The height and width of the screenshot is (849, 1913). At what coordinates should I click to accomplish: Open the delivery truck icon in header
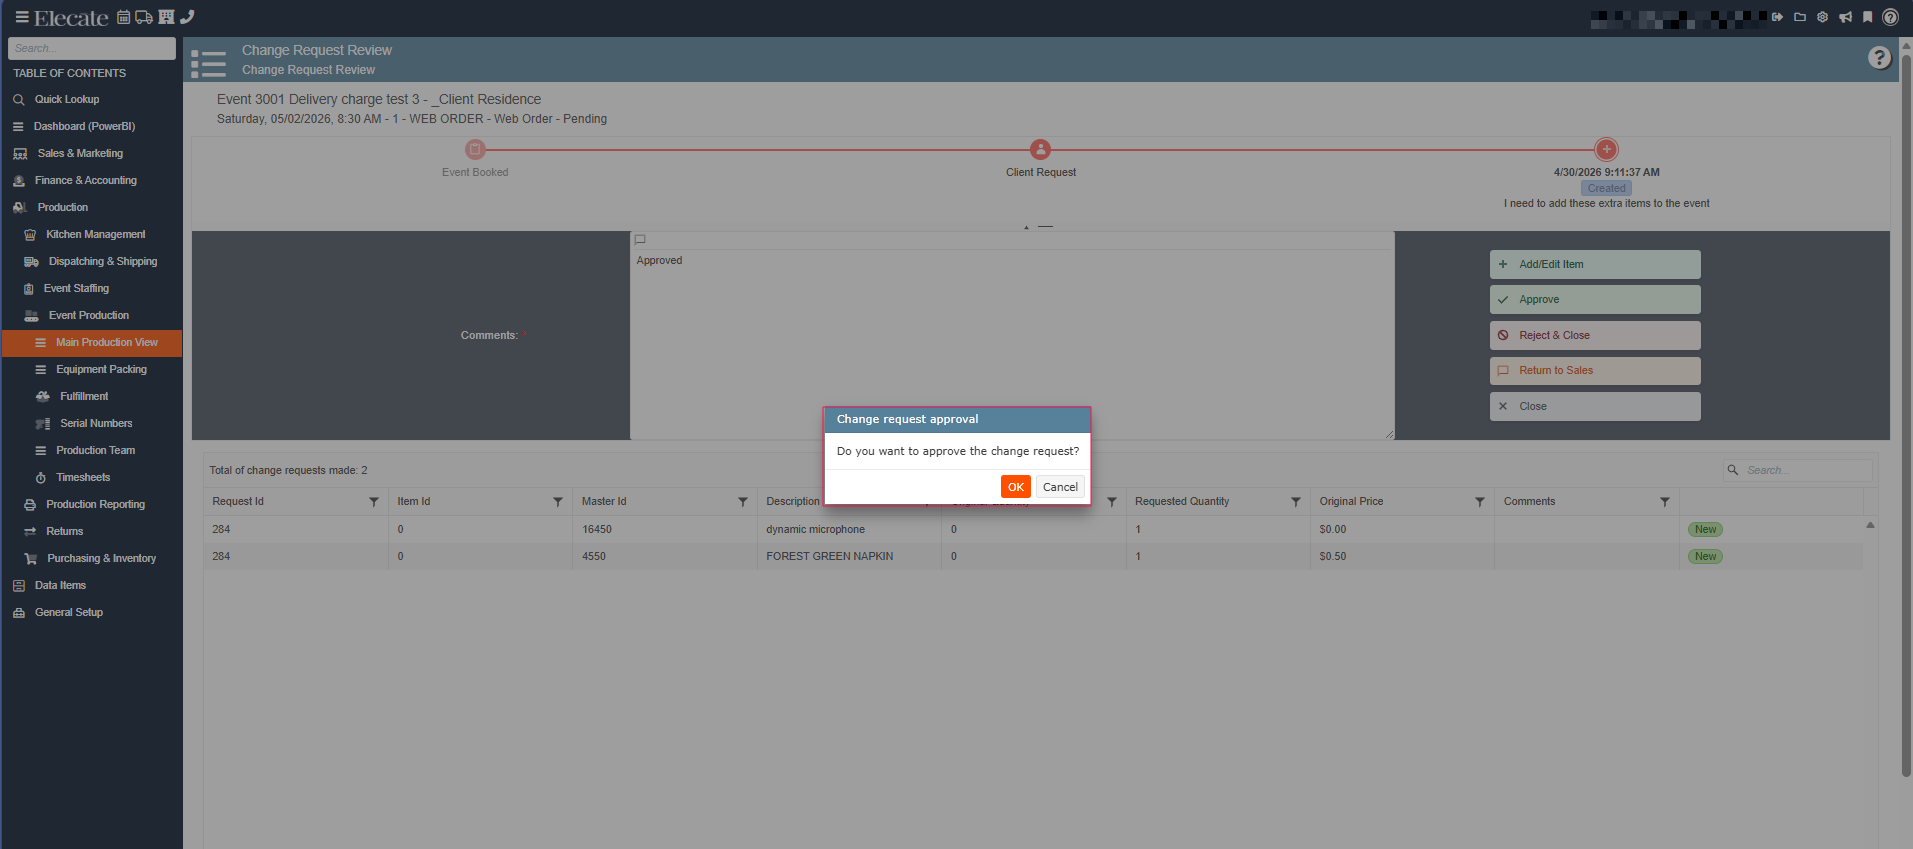point(144,17)
